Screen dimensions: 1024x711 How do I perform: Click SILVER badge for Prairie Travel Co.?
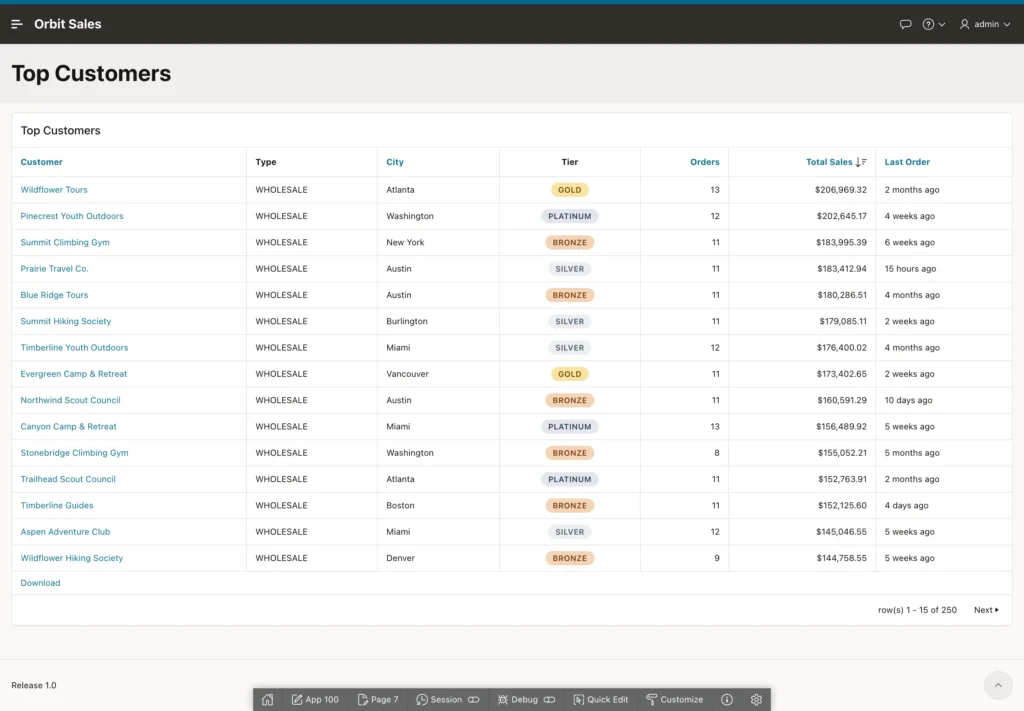569,268
